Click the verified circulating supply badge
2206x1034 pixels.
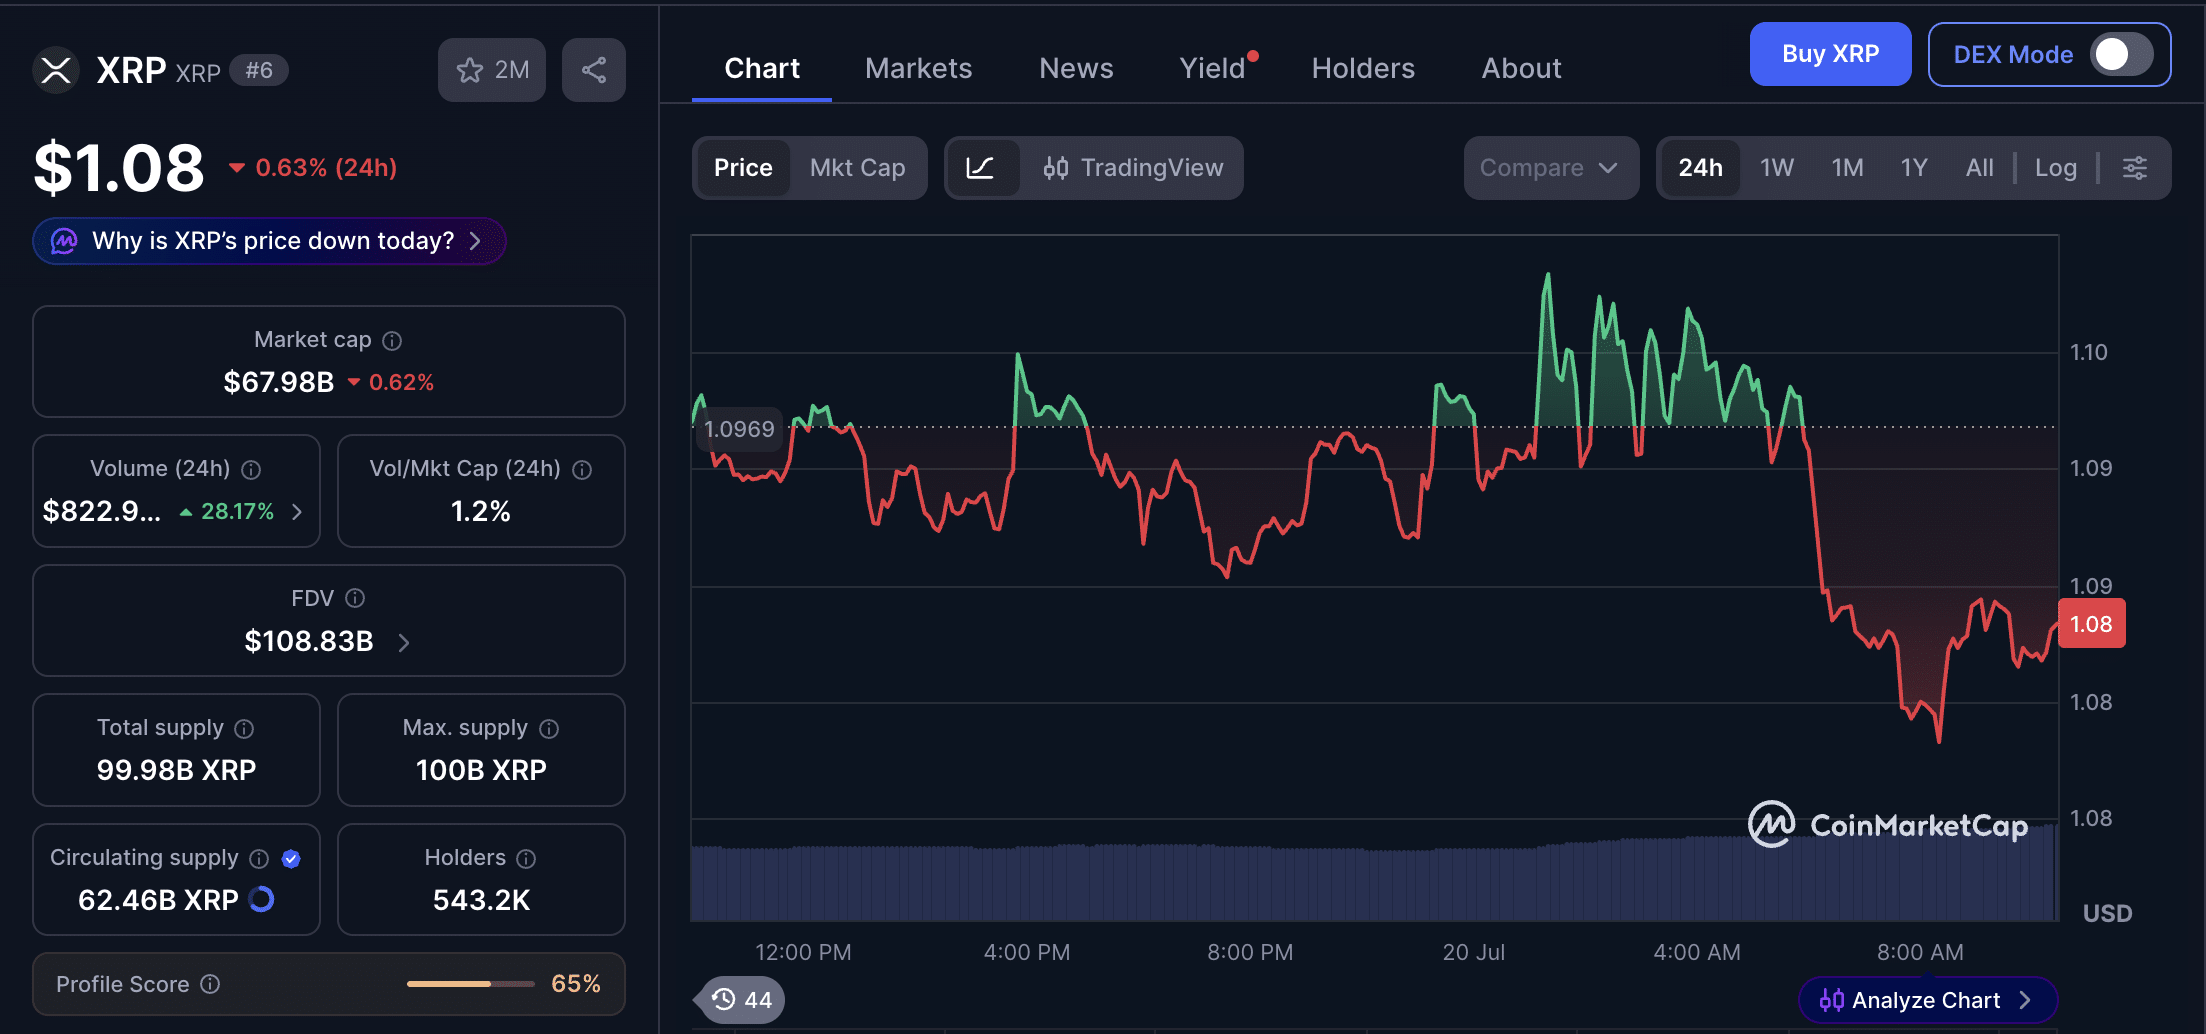pos(291,859)
